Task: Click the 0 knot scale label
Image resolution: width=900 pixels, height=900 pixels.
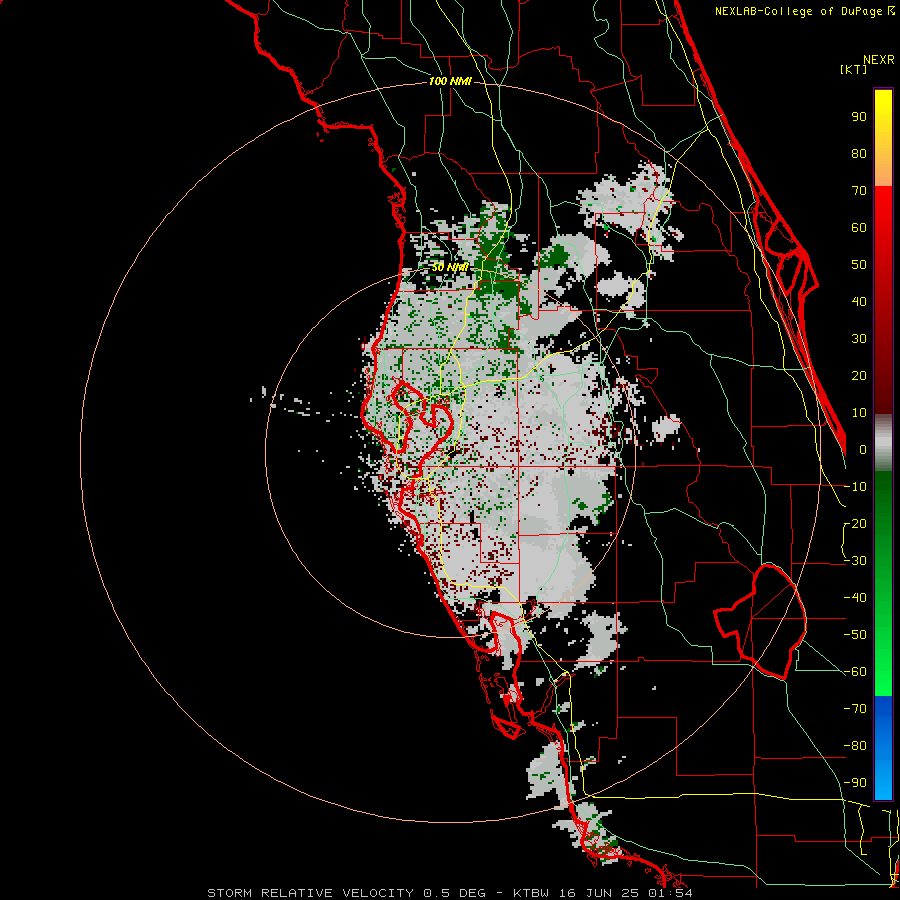Action: (863, 450)
